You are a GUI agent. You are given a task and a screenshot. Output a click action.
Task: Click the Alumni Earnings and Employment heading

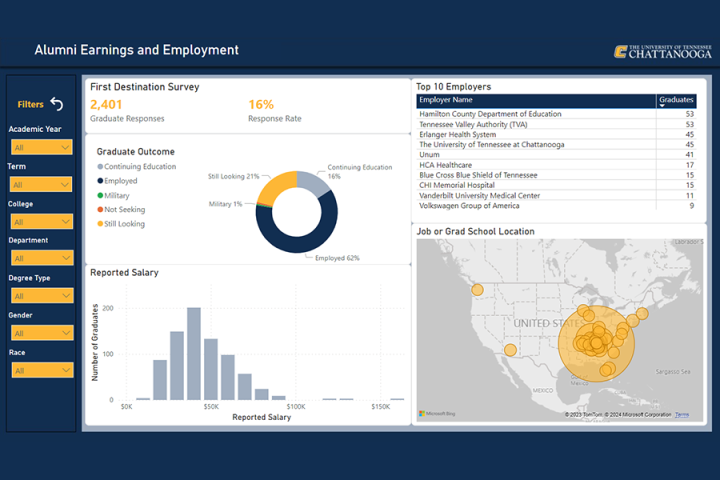click(136, 50)
